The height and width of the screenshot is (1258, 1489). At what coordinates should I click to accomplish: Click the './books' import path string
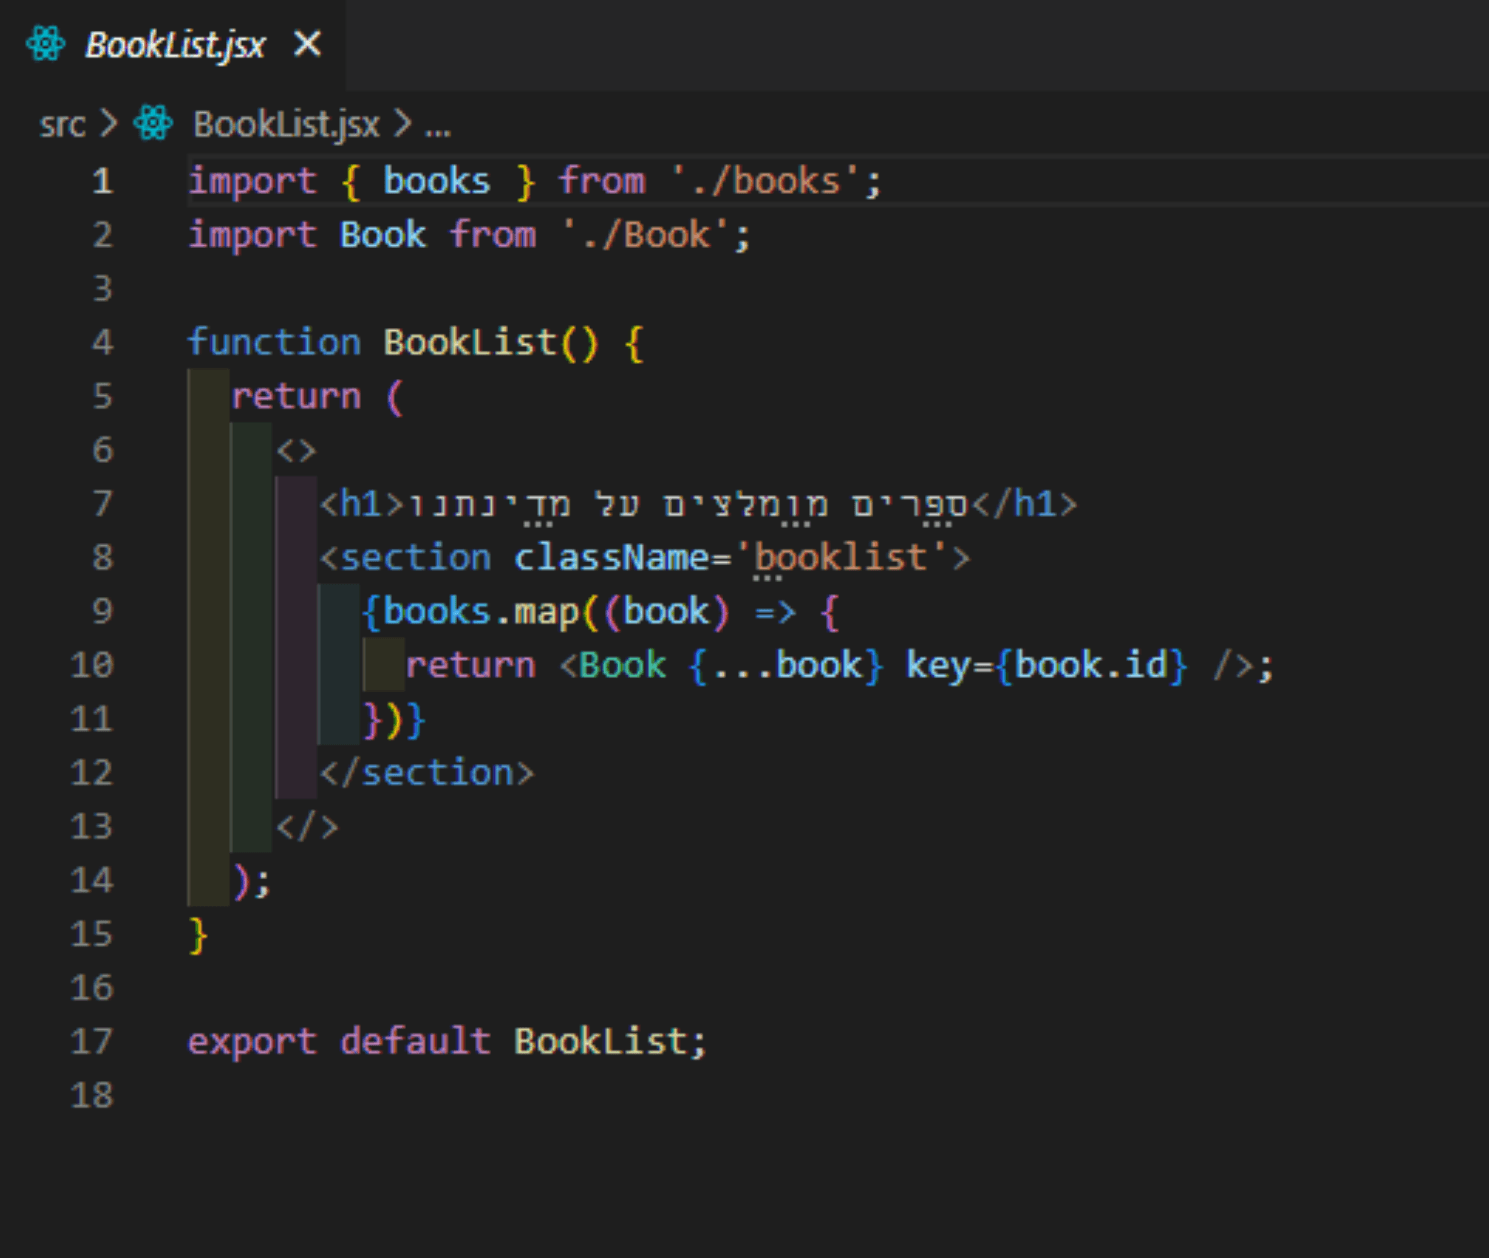click(764, 181)
